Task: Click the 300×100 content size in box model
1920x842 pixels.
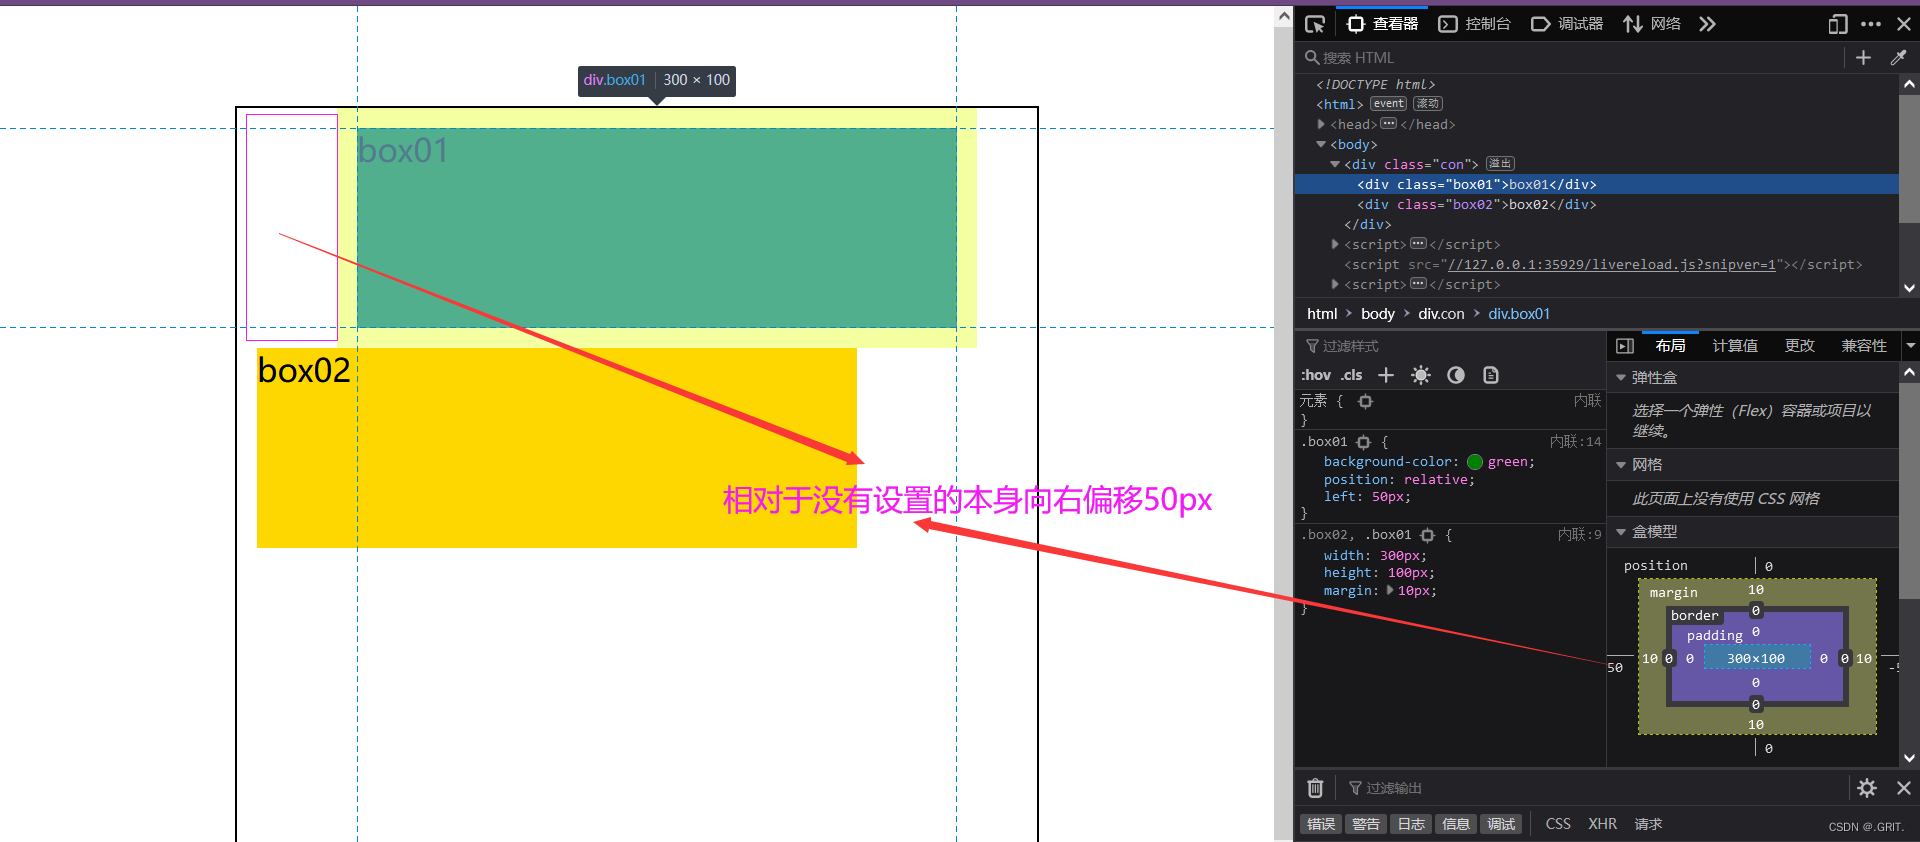Action: pos(1756,659)
